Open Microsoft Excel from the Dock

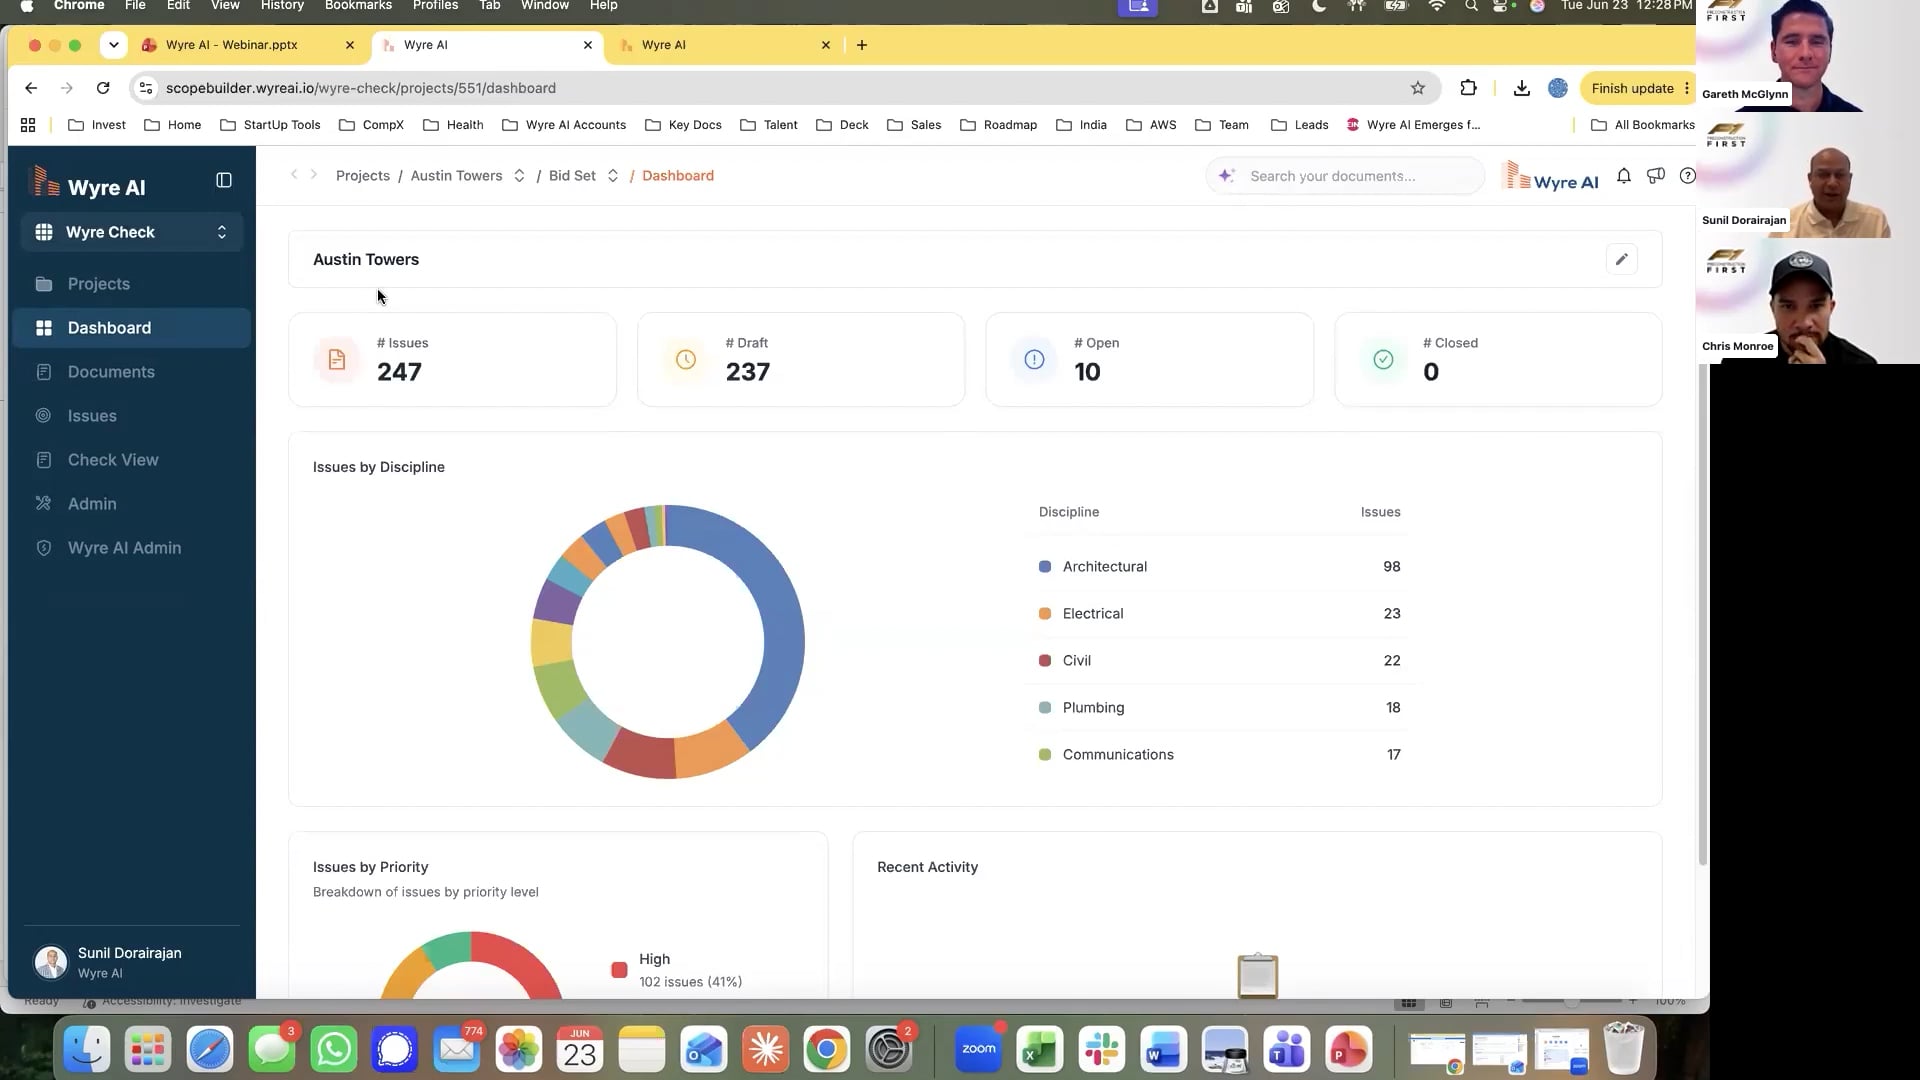click(1040, 1050)
